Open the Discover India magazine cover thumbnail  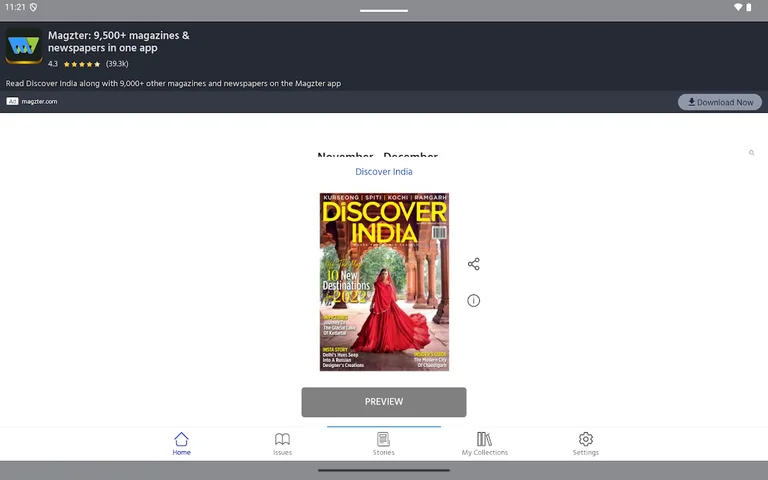tap(384, 282)
